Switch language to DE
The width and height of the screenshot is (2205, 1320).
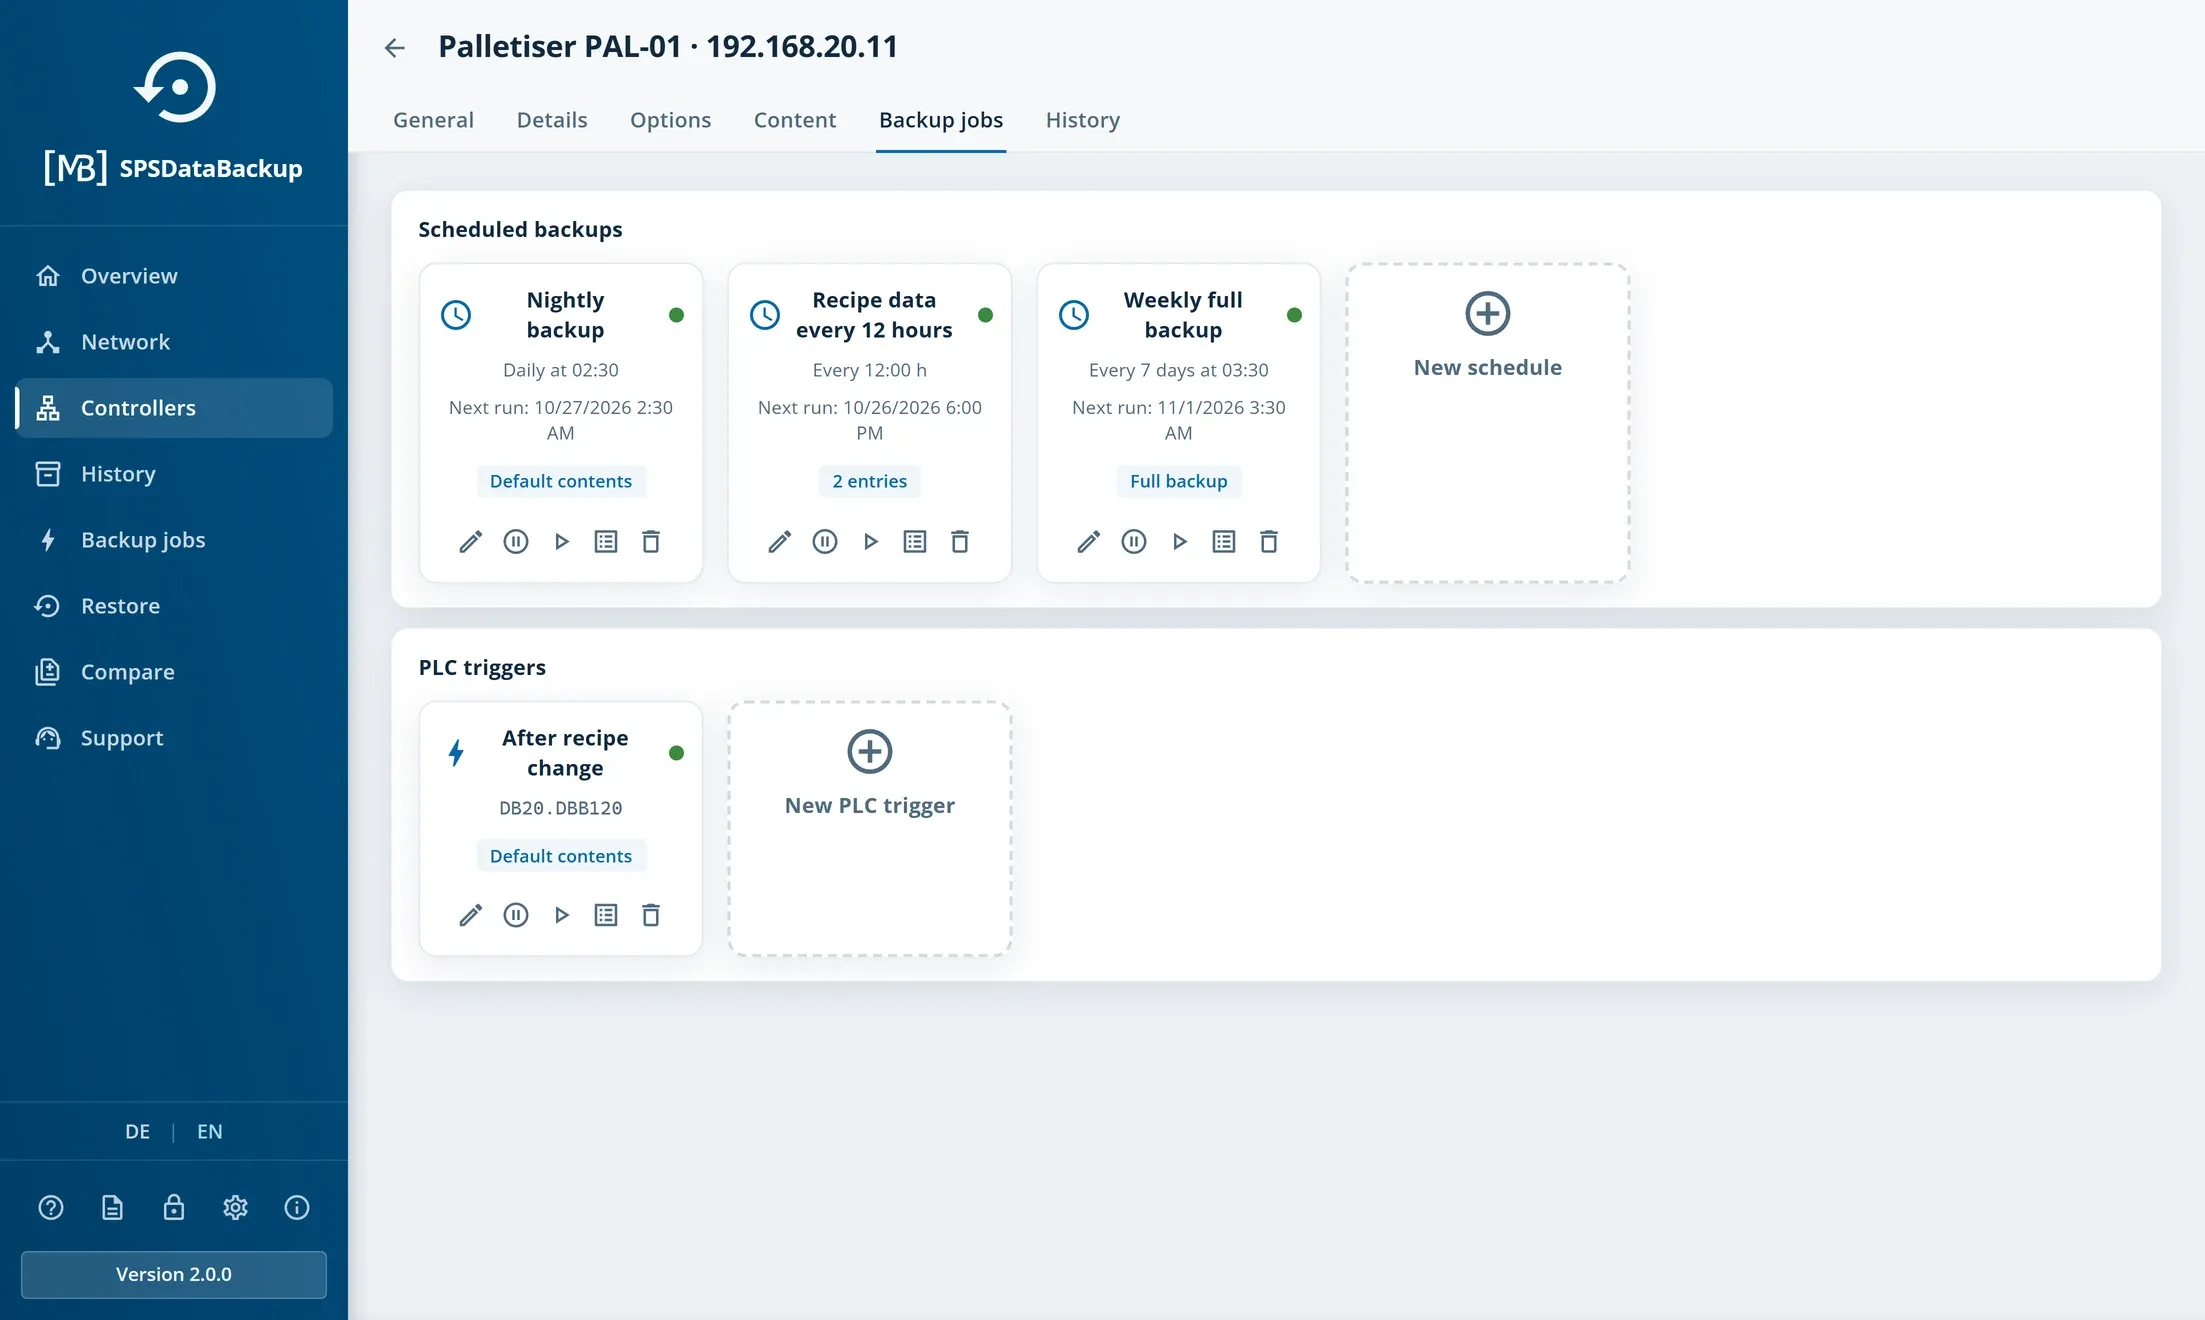point(137,1132)
